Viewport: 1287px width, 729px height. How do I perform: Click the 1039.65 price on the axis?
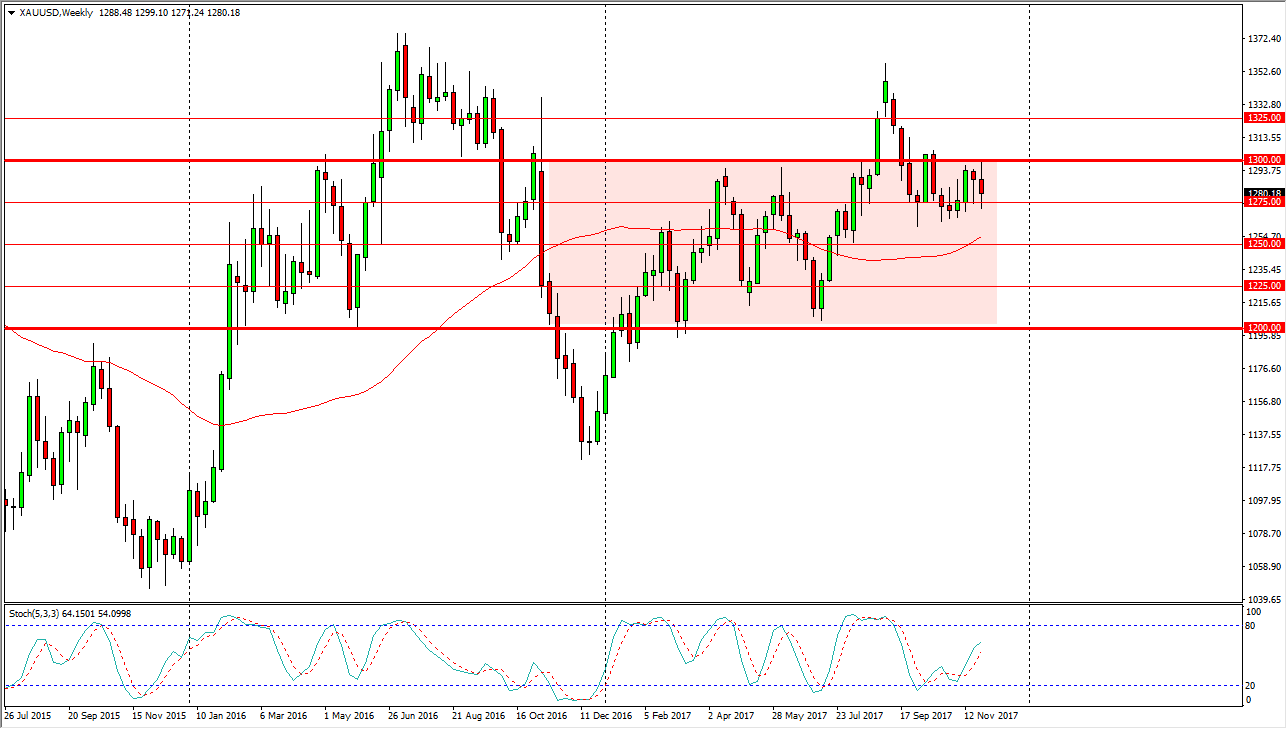point(1263,599)
